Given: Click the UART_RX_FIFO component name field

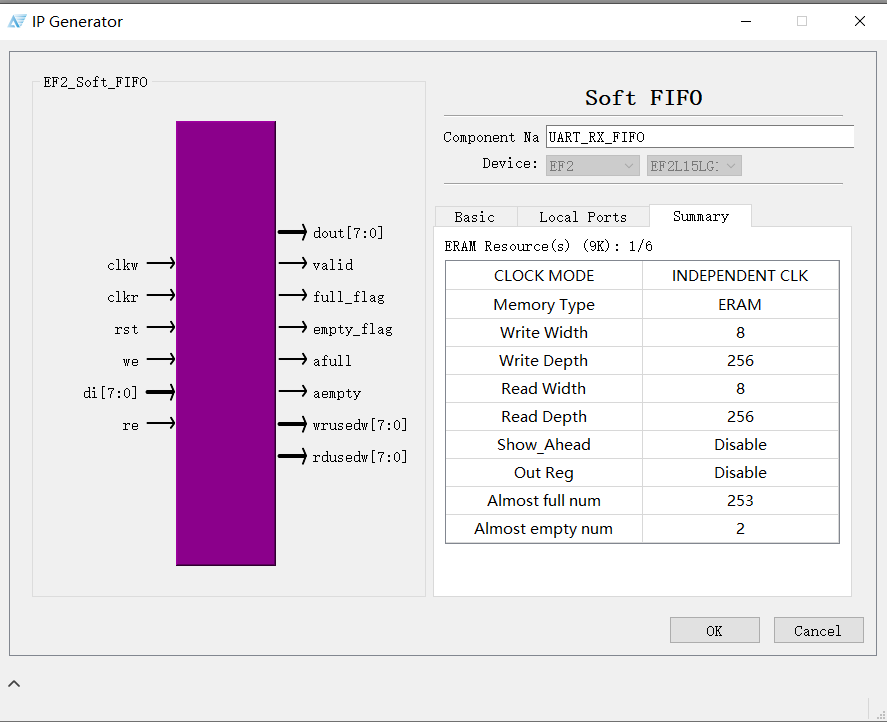Looking at the screenshot, I should [x=700, y=136].
